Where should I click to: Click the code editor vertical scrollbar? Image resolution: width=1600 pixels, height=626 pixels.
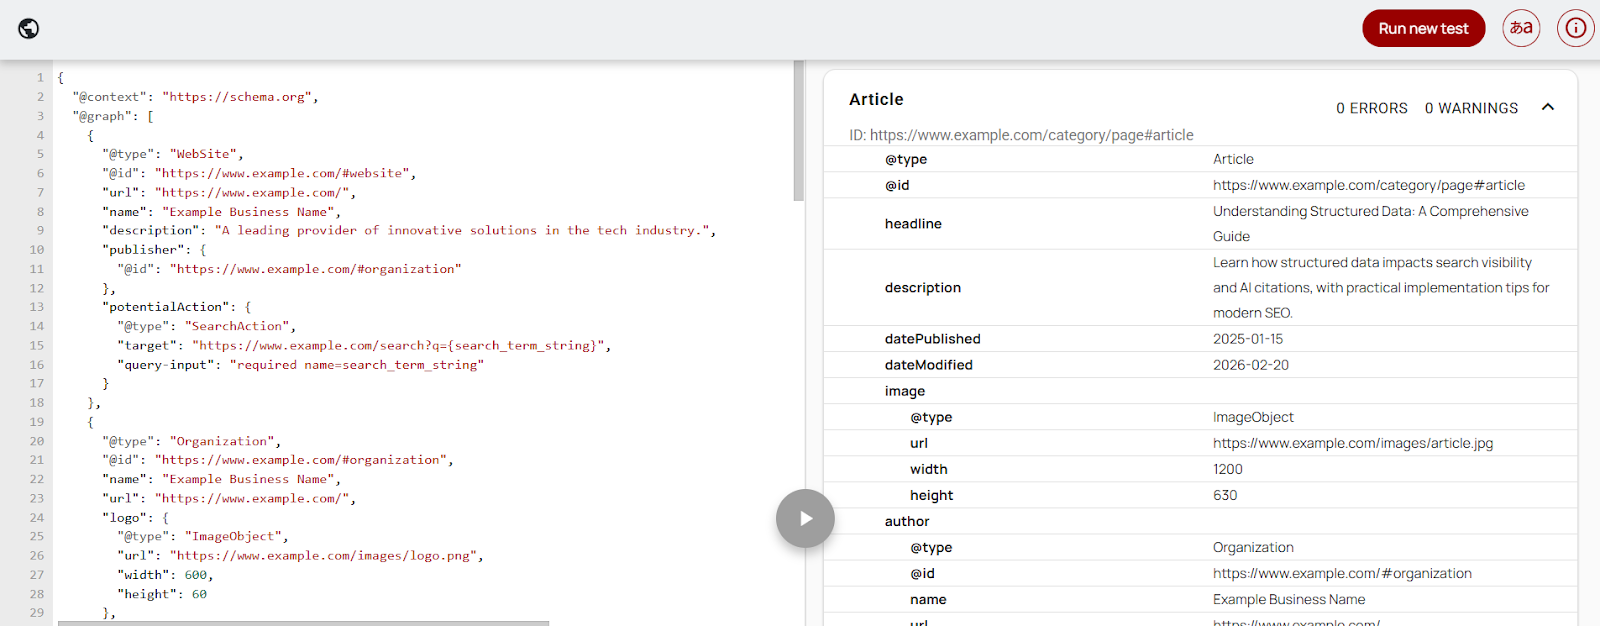(799, 131)
